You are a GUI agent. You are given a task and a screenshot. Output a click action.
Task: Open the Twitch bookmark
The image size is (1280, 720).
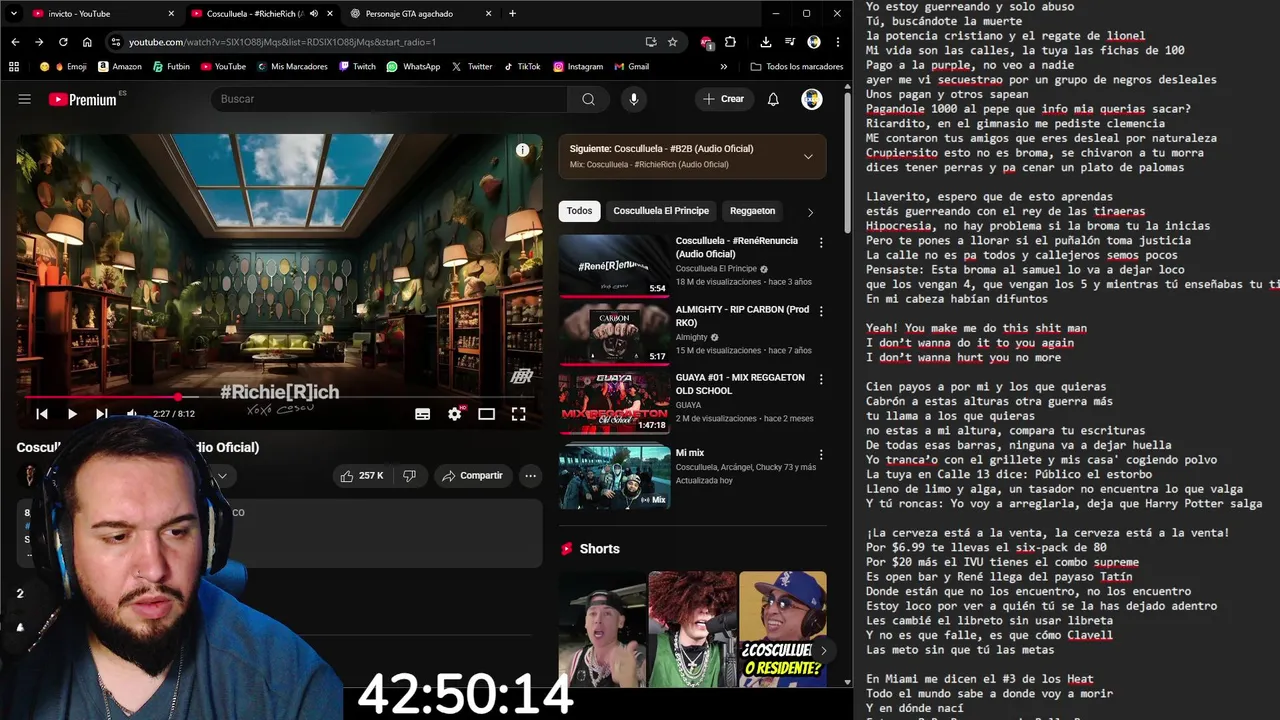pyautogui.click(x=357, y=67)
